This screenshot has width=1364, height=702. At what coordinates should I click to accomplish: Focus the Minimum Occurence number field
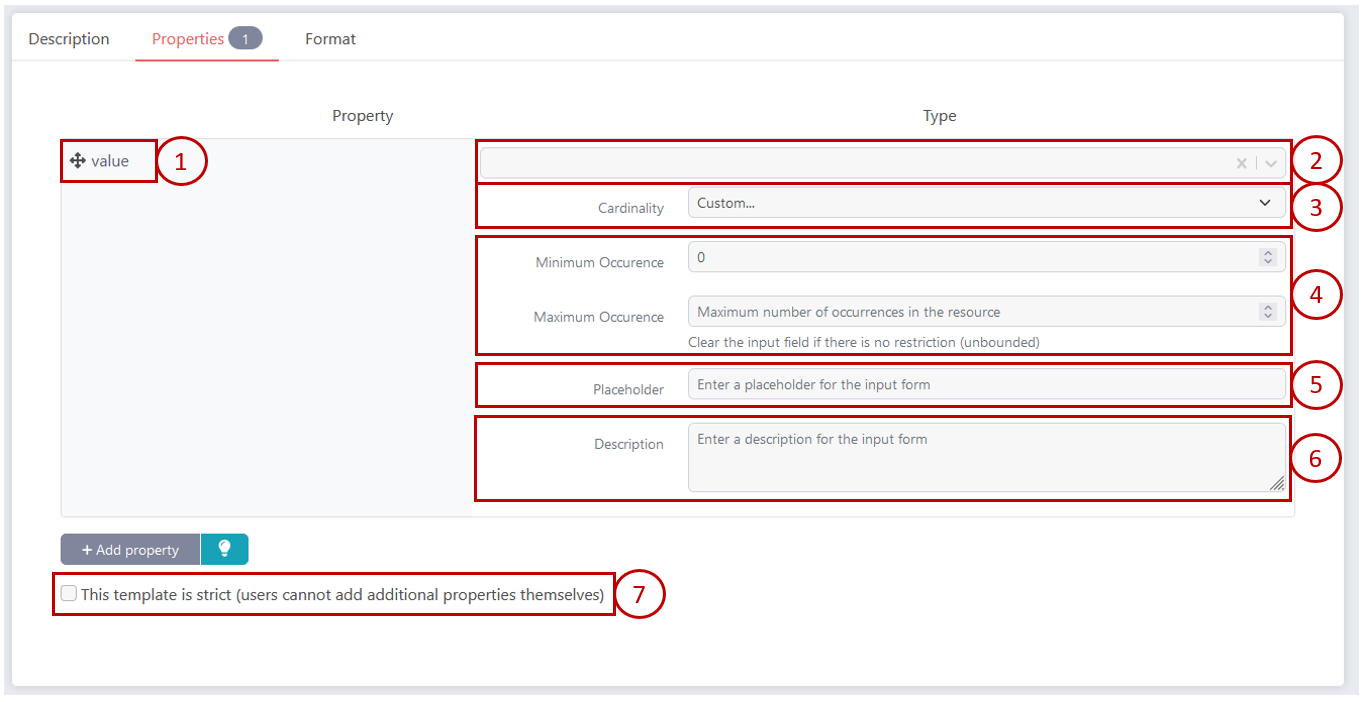970,258
